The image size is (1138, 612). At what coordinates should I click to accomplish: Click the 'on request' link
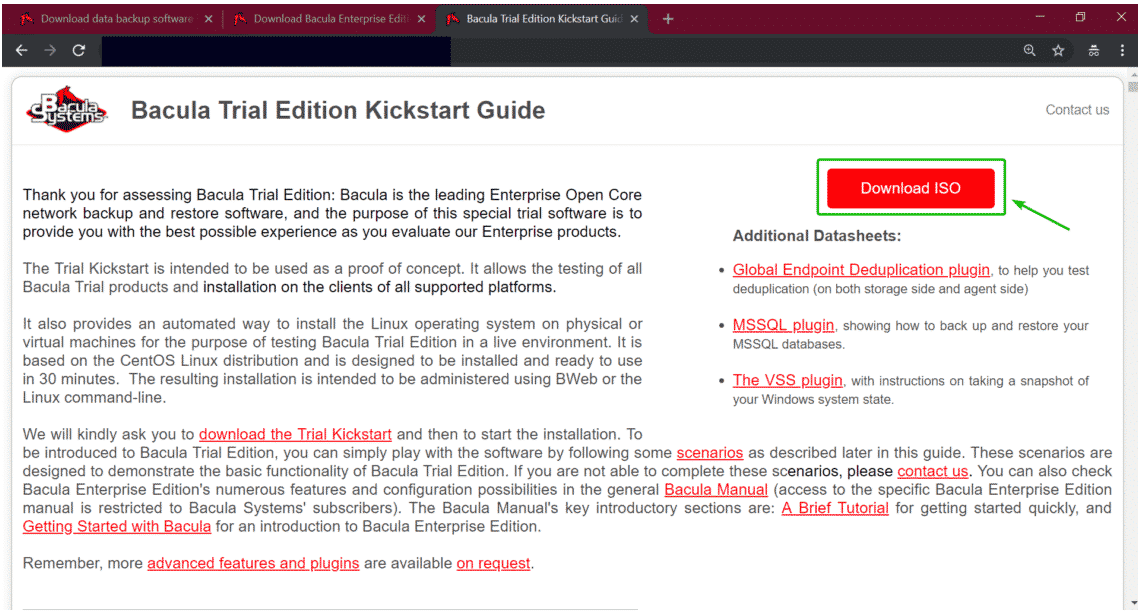tap(494, 563)
